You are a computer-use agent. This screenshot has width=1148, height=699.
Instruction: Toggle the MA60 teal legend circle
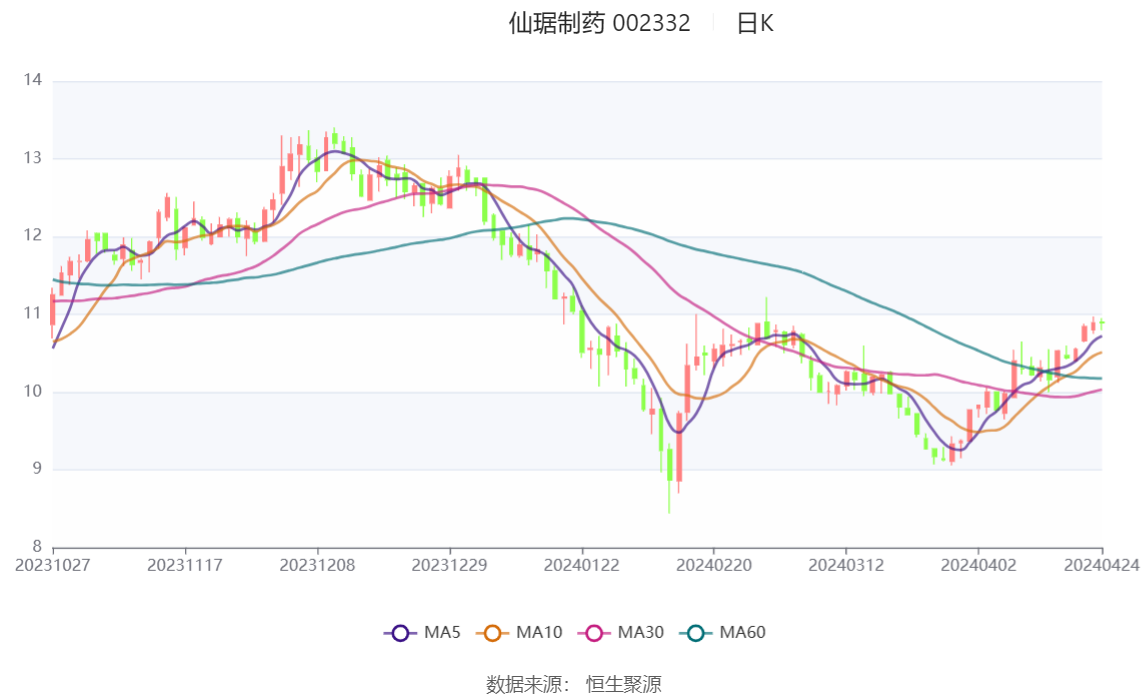point(696,632)
